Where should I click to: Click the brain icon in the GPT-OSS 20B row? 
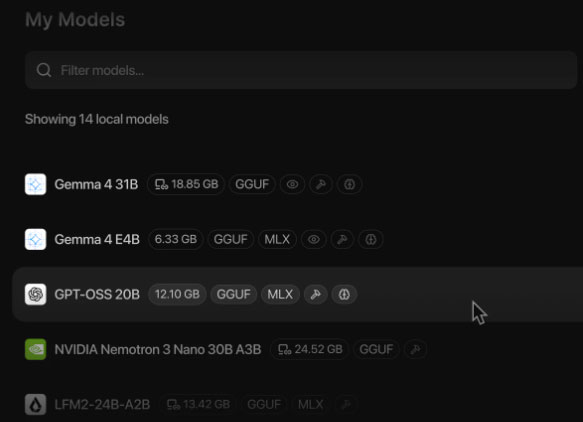344,294
